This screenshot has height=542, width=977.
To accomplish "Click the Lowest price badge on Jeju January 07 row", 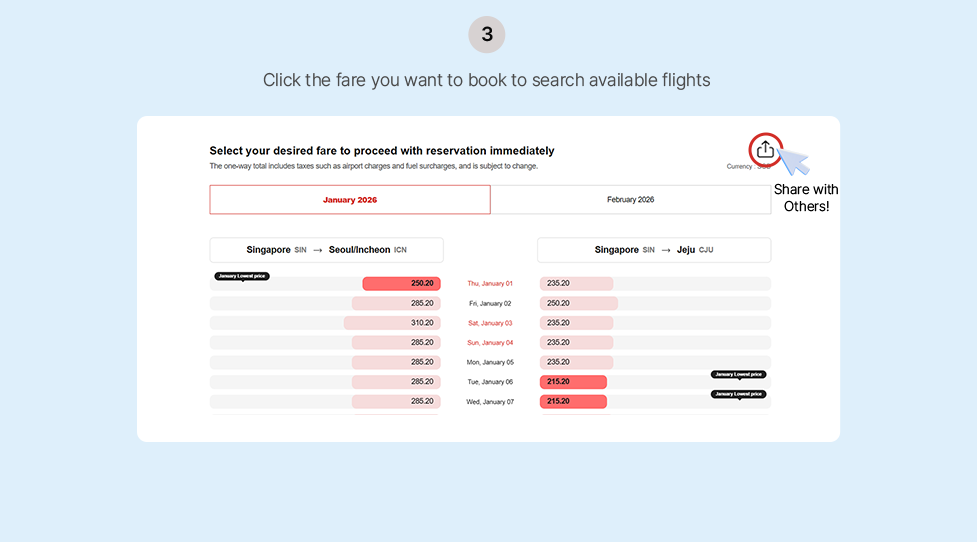I will [738, 394].
